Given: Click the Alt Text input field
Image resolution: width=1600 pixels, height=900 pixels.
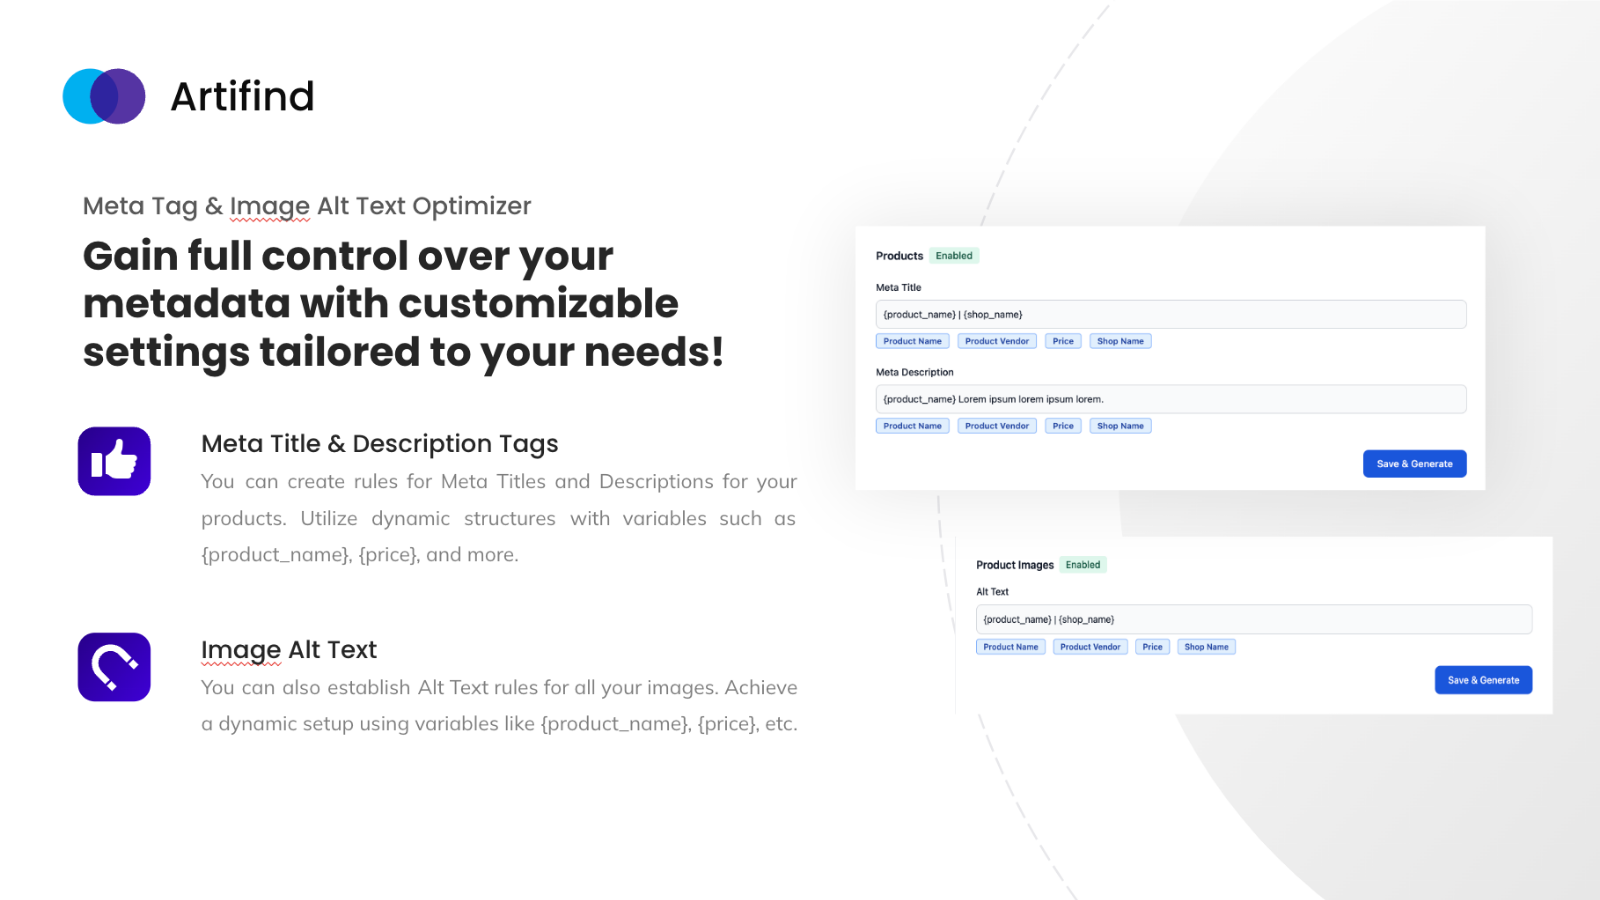Looking at the screenshot, I should (x=1254, y=619).
